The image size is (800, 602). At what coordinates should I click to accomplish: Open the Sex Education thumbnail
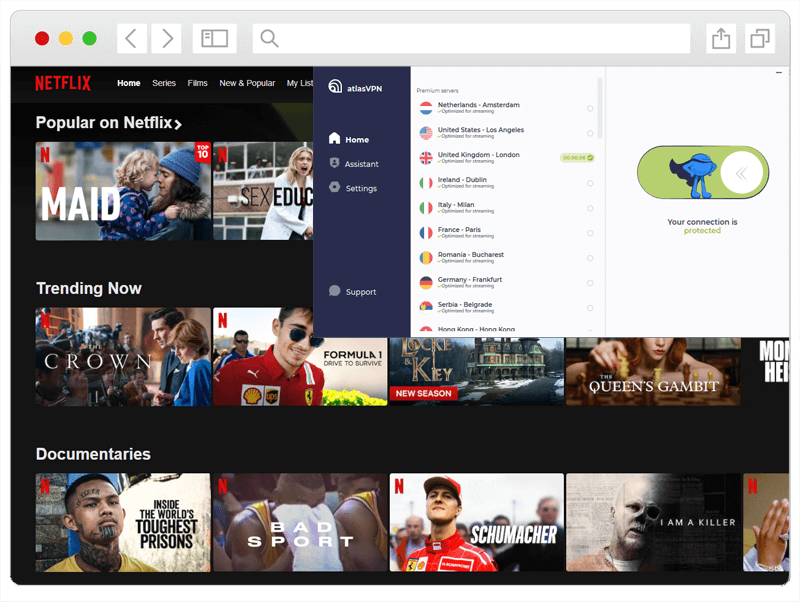pos(263,191)
